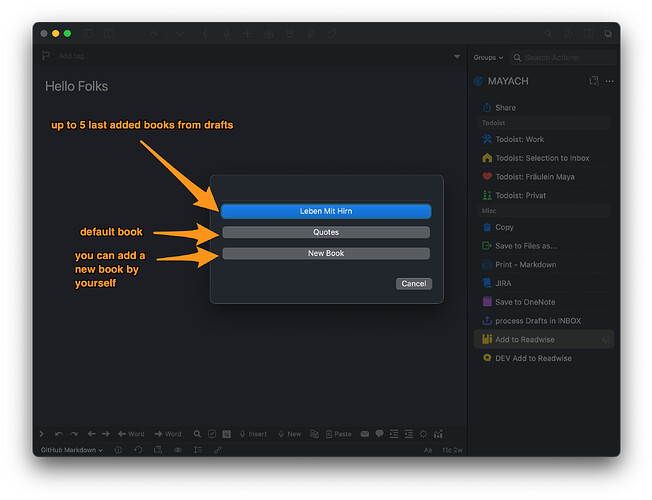The height and width of the screenshot is (500, 652).
Task: Toggle the action list panel icon
Action: point(588,34)
